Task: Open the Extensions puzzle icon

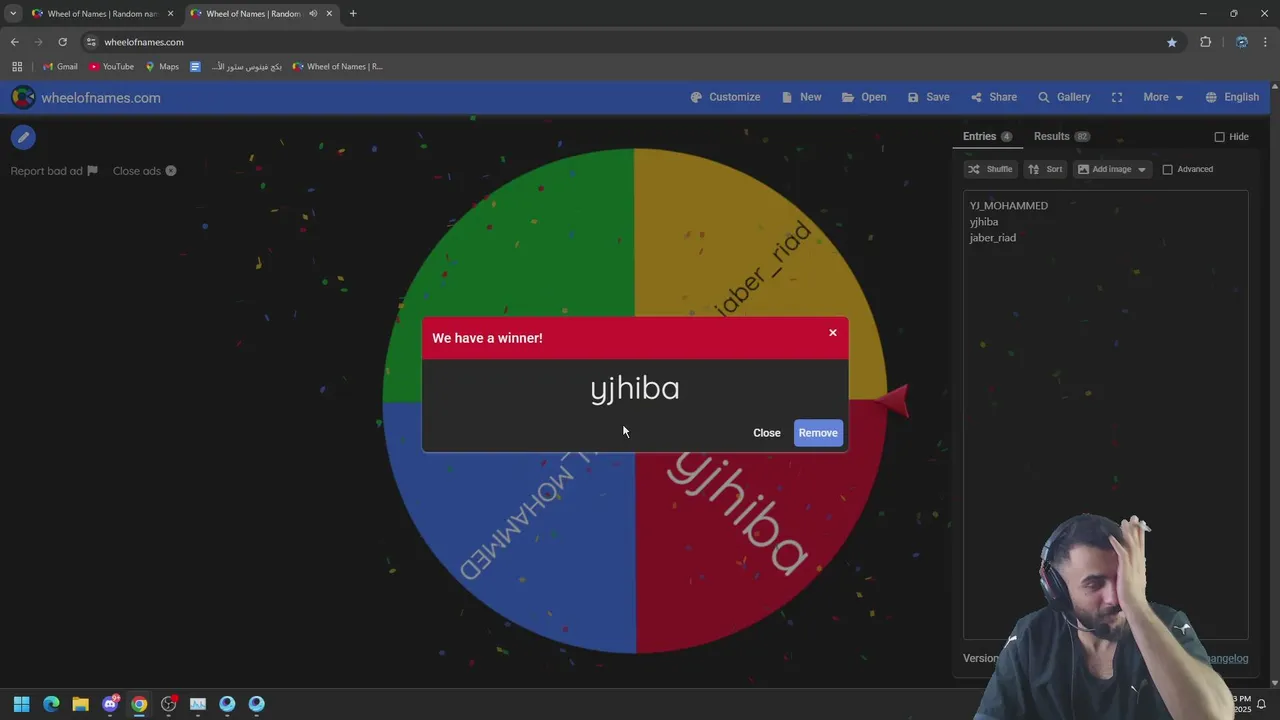Action: tap(1205, 42)
